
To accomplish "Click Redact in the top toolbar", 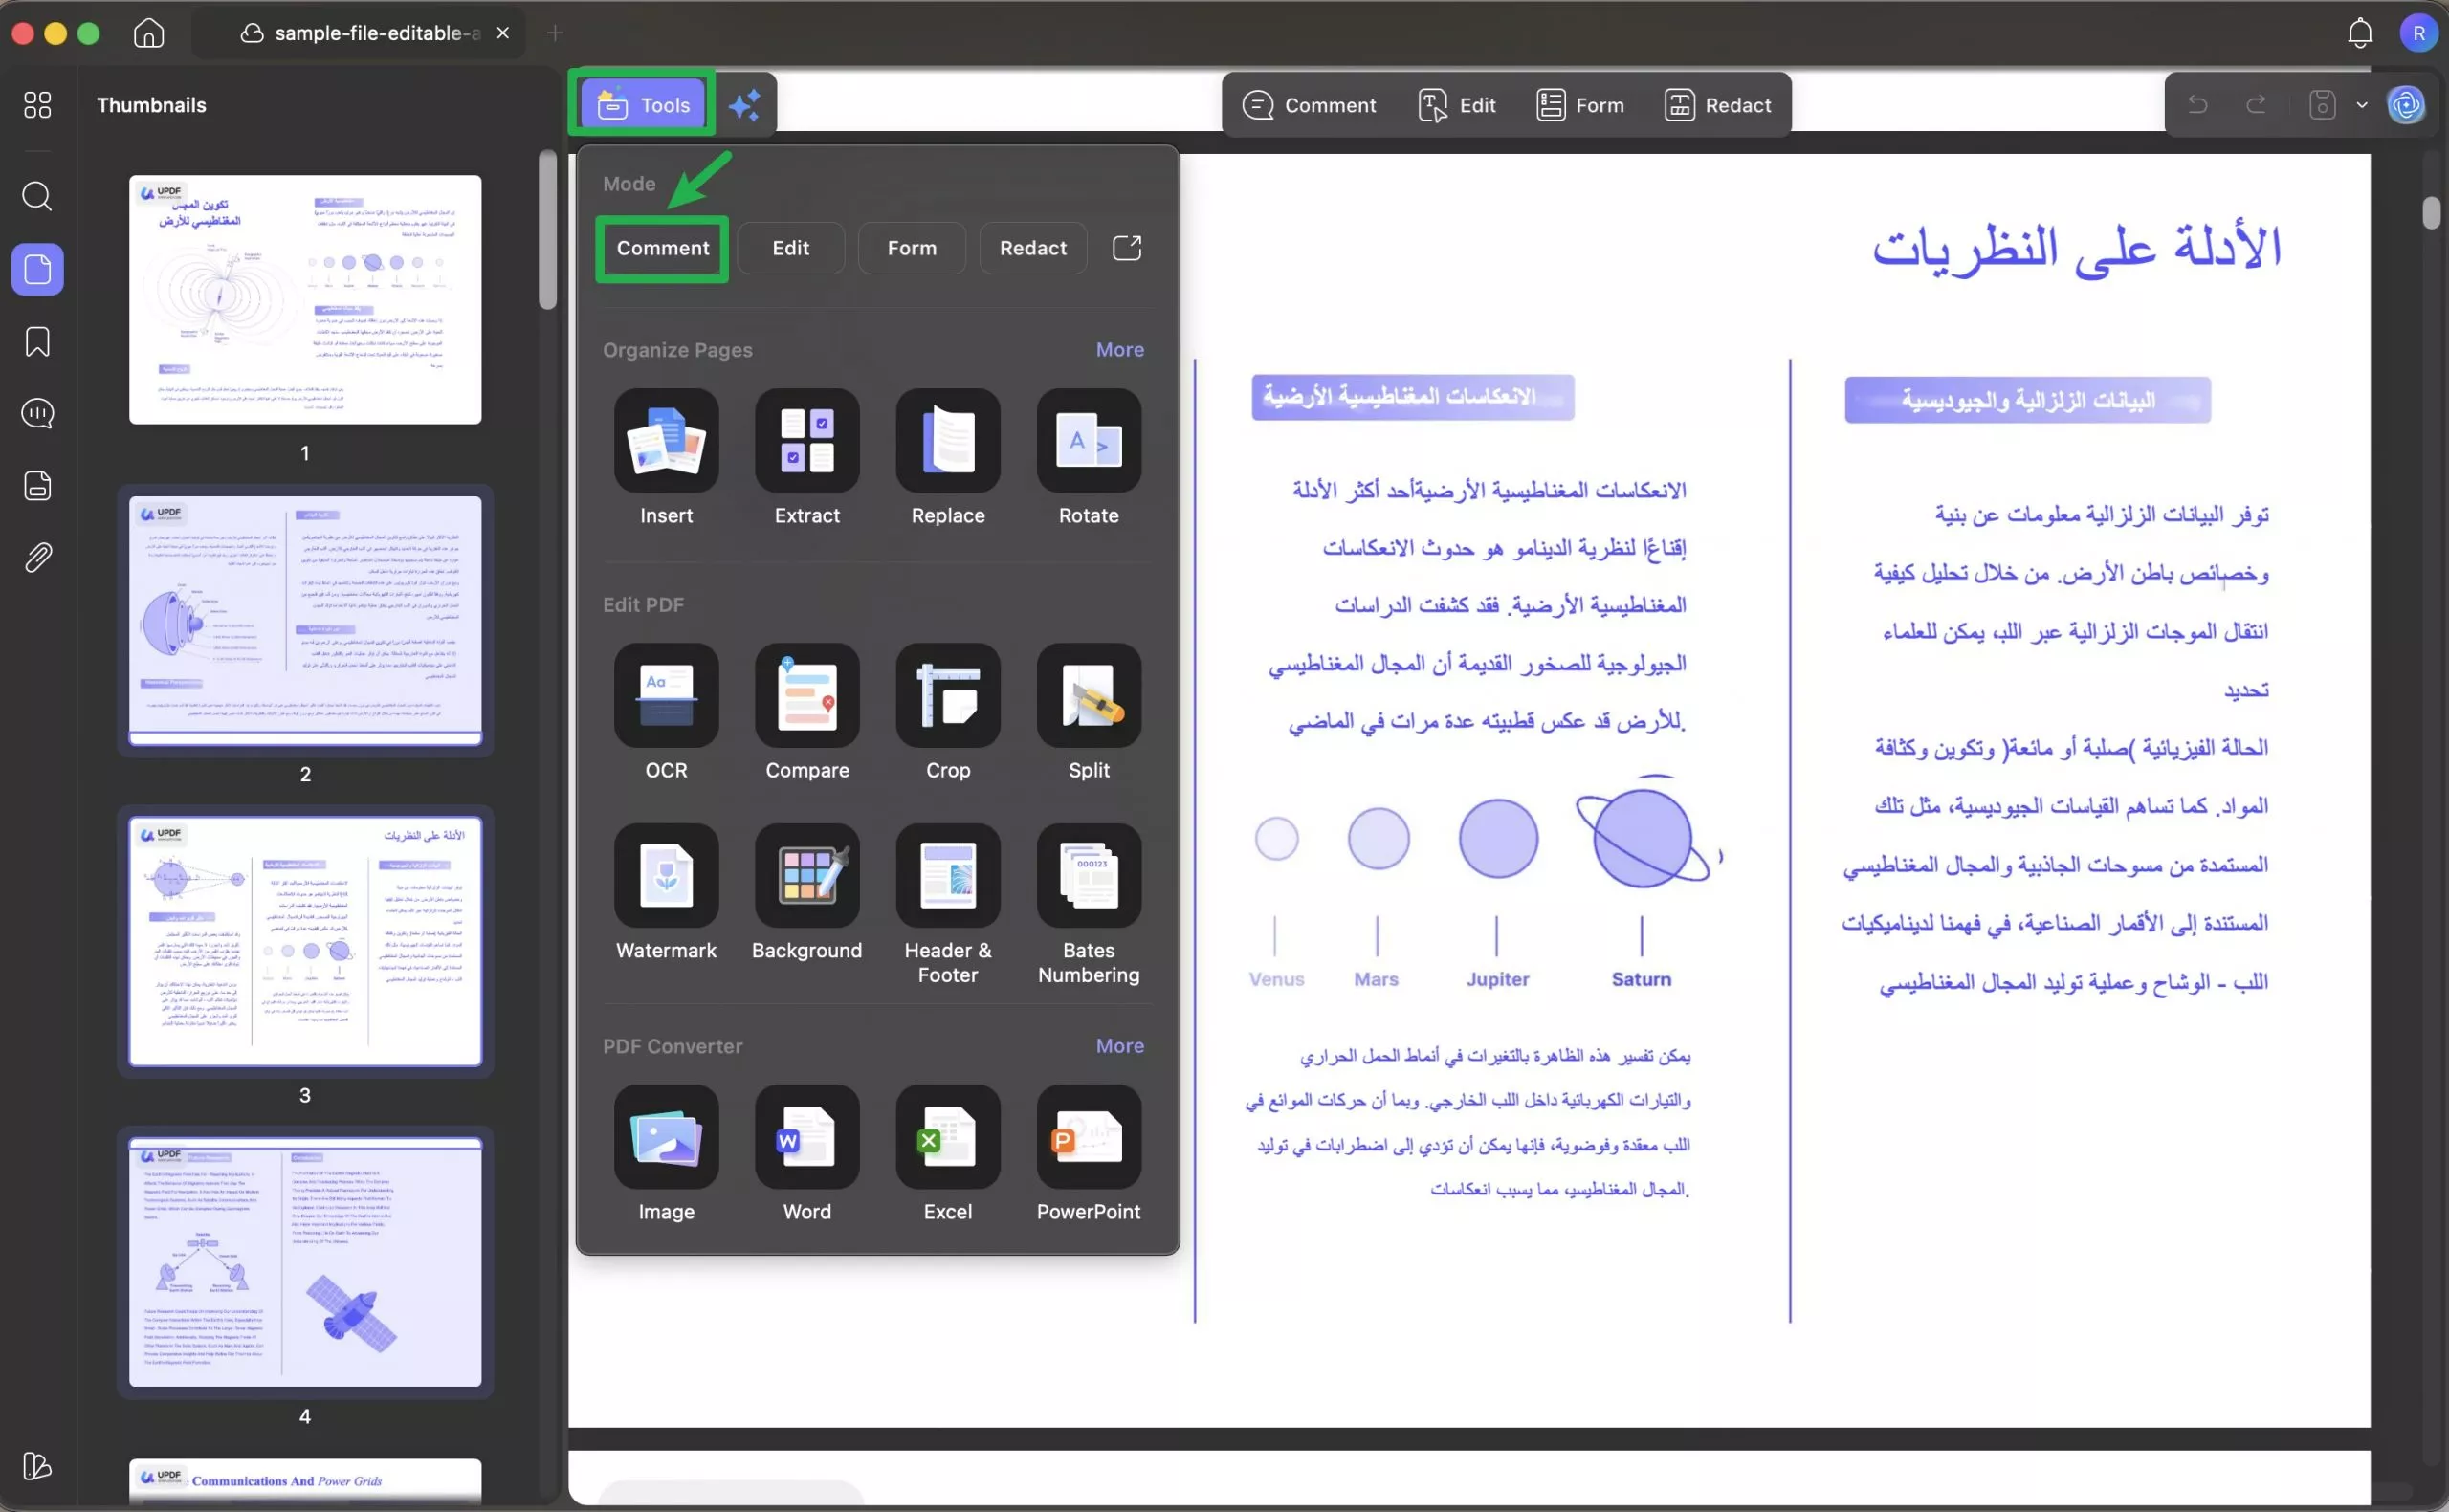I will (x=1718, y=105).
